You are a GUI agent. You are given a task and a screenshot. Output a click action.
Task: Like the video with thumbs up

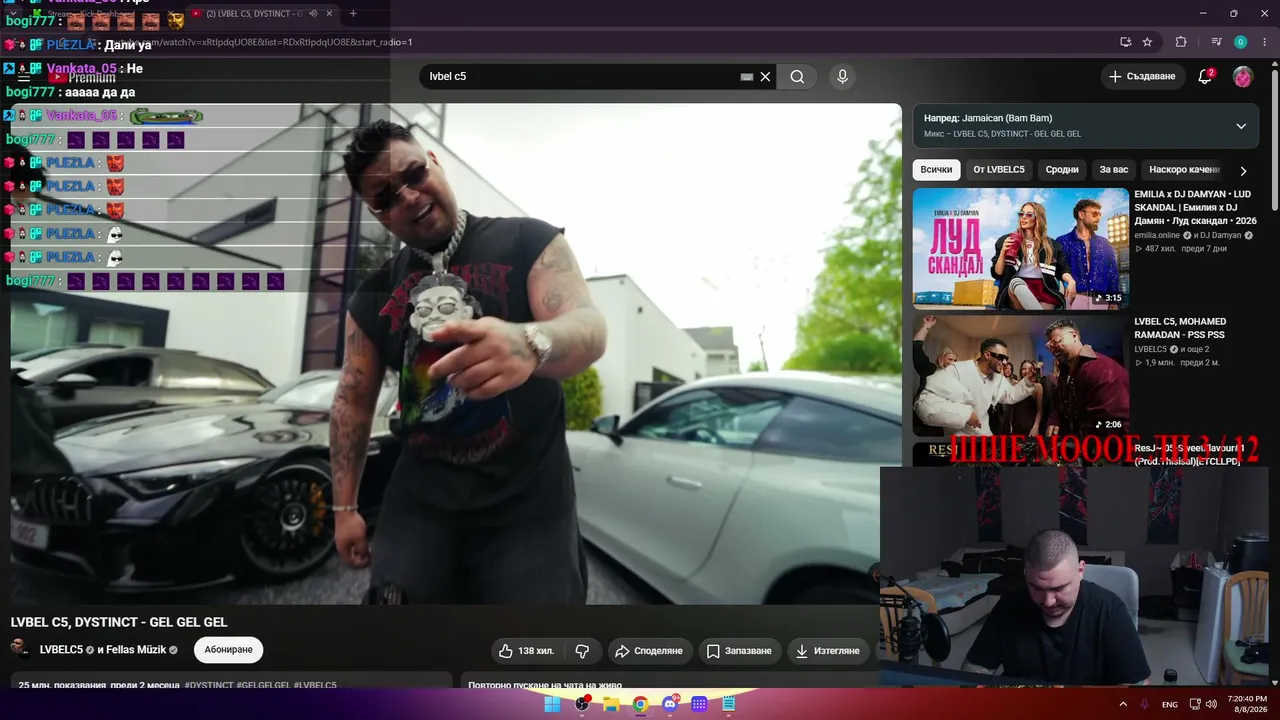click(x=526, y=651)
